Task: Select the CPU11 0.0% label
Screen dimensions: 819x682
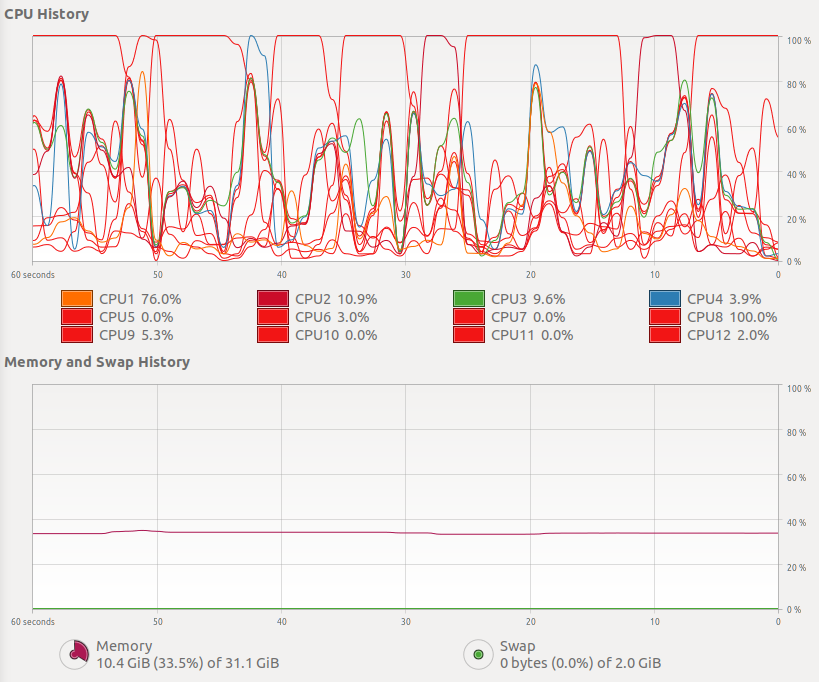Action: pos(532,335)
